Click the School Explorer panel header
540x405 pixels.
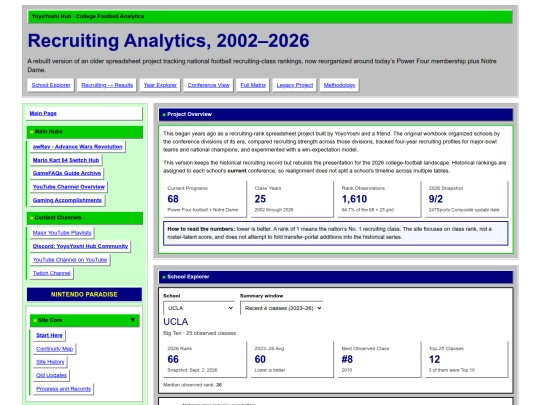pos(336,277)
